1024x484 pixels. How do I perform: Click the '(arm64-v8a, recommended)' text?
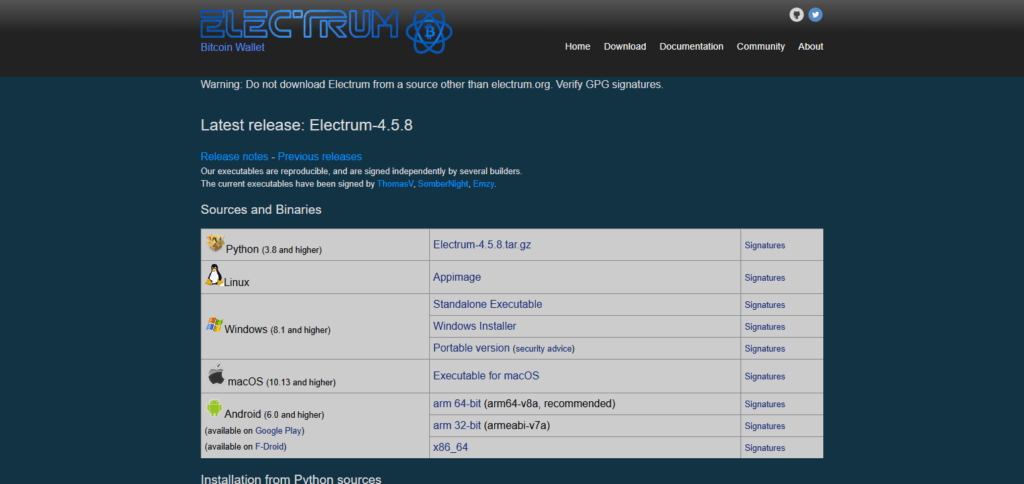coord(549,404)
